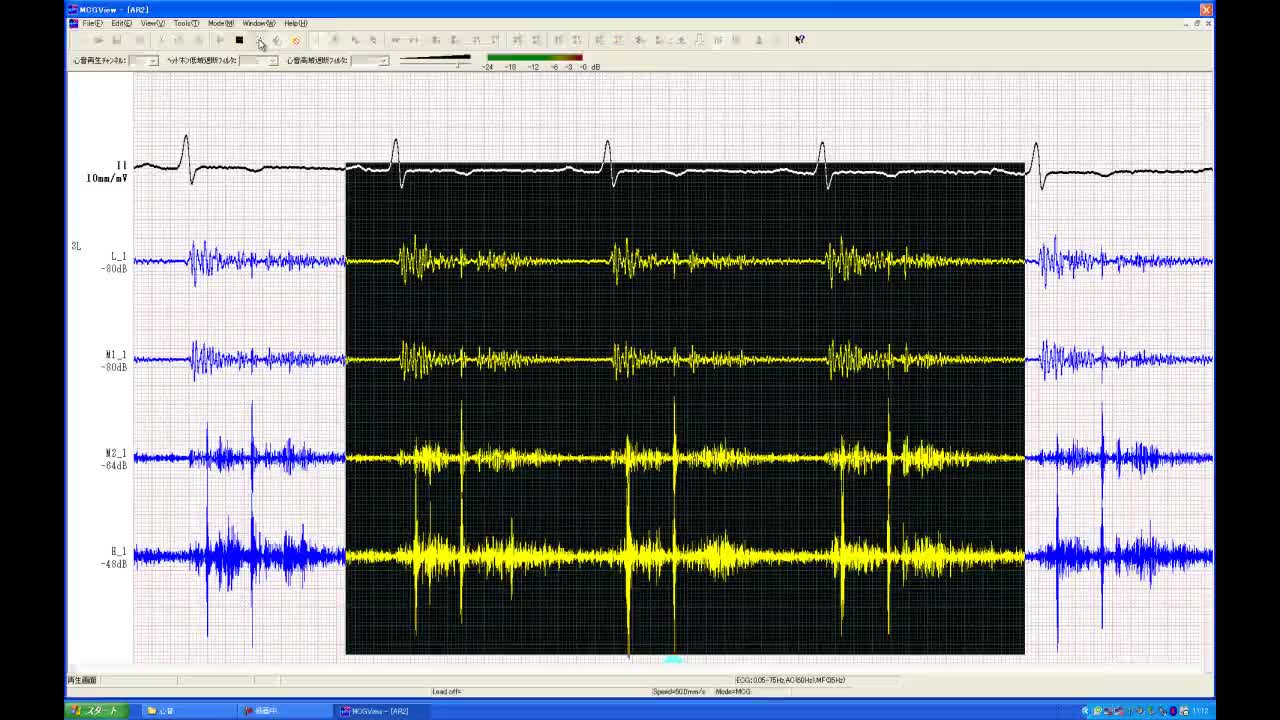1280x720 pixels.
Task: Click the MCGView icon in the title bar
Action: pos(73,10)
